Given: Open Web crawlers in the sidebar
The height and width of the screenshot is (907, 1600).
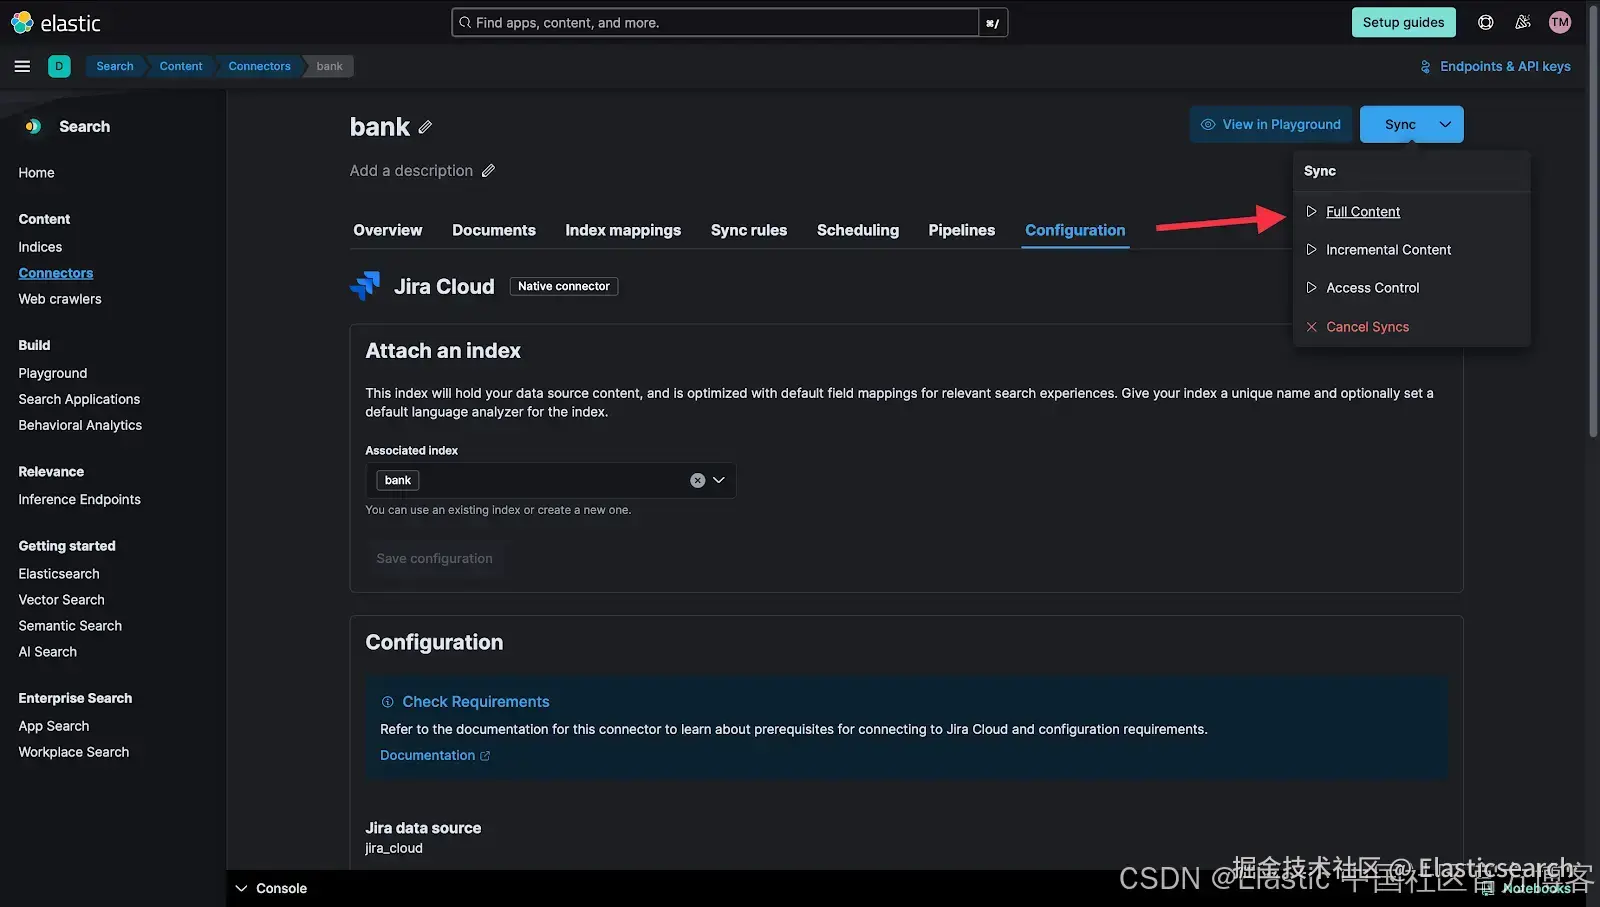Looking at the screenshot, I should pos(60,299).
